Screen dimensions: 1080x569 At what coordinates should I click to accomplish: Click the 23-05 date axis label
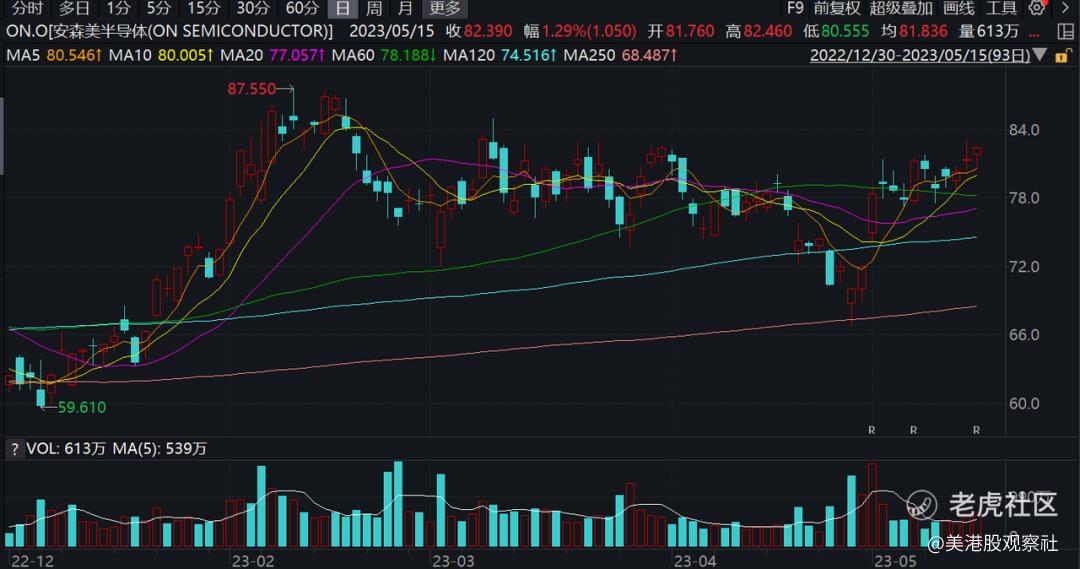click(x=895, y=561)
